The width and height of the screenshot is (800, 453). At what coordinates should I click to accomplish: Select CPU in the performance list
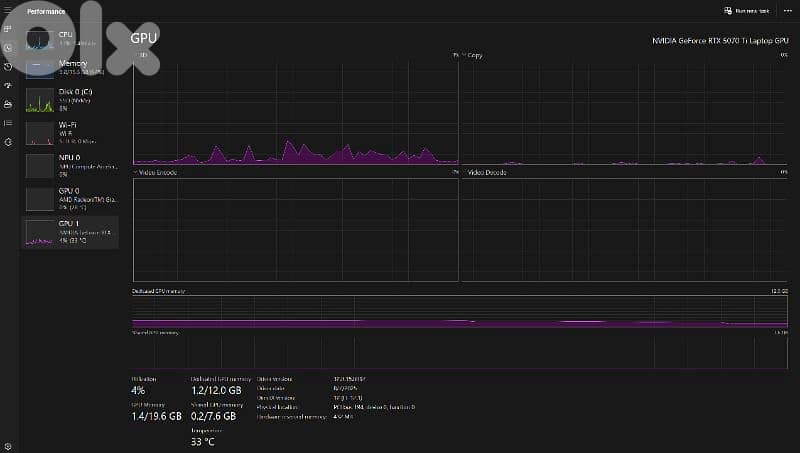[70, 39]
